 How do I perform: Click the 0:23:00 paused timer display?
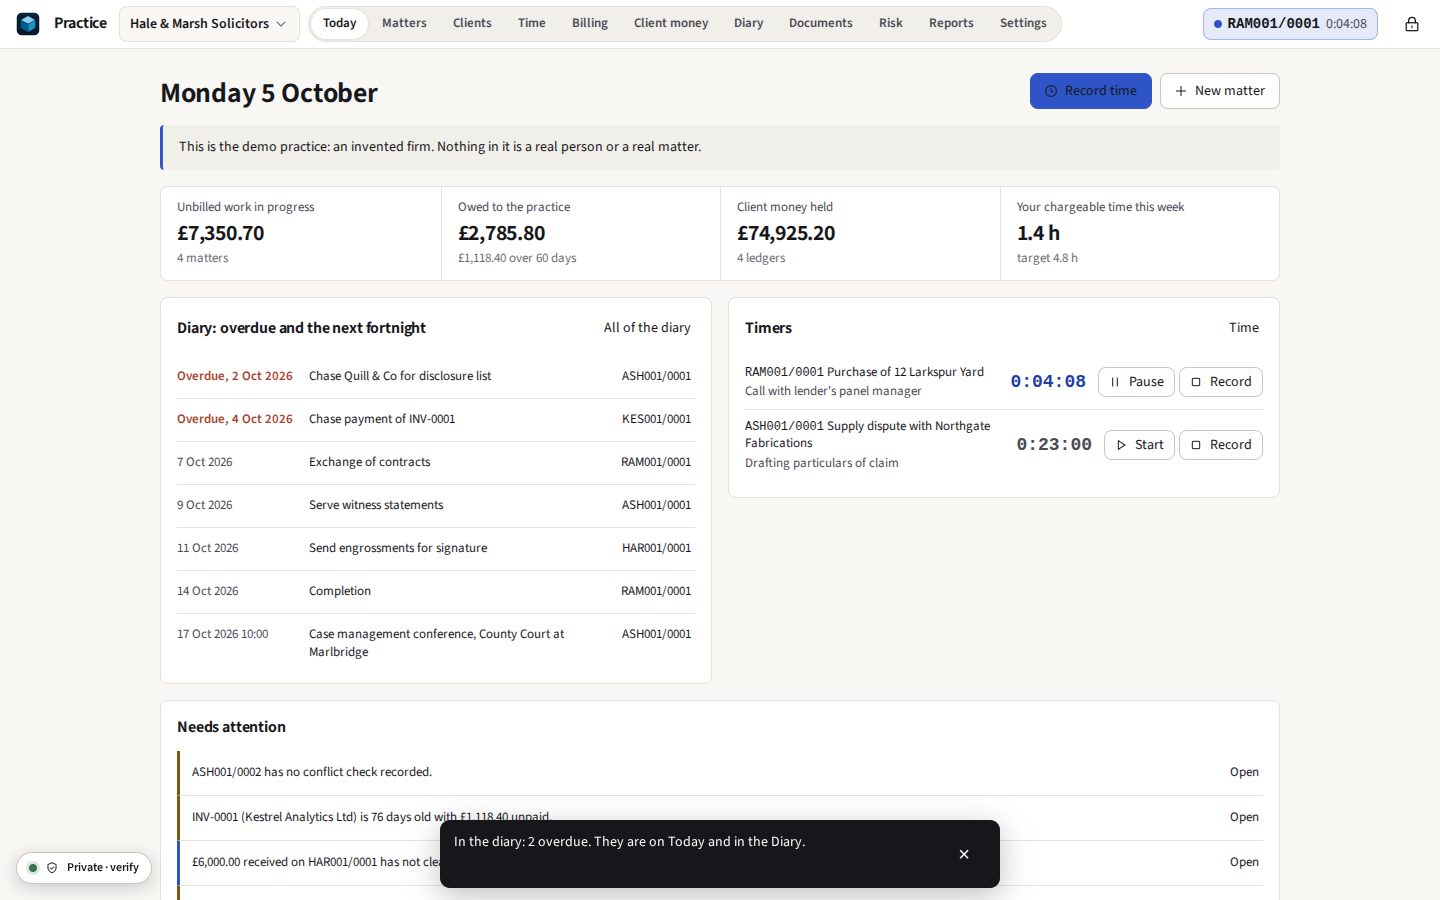pyautogui.click(x=1054, y=445)
